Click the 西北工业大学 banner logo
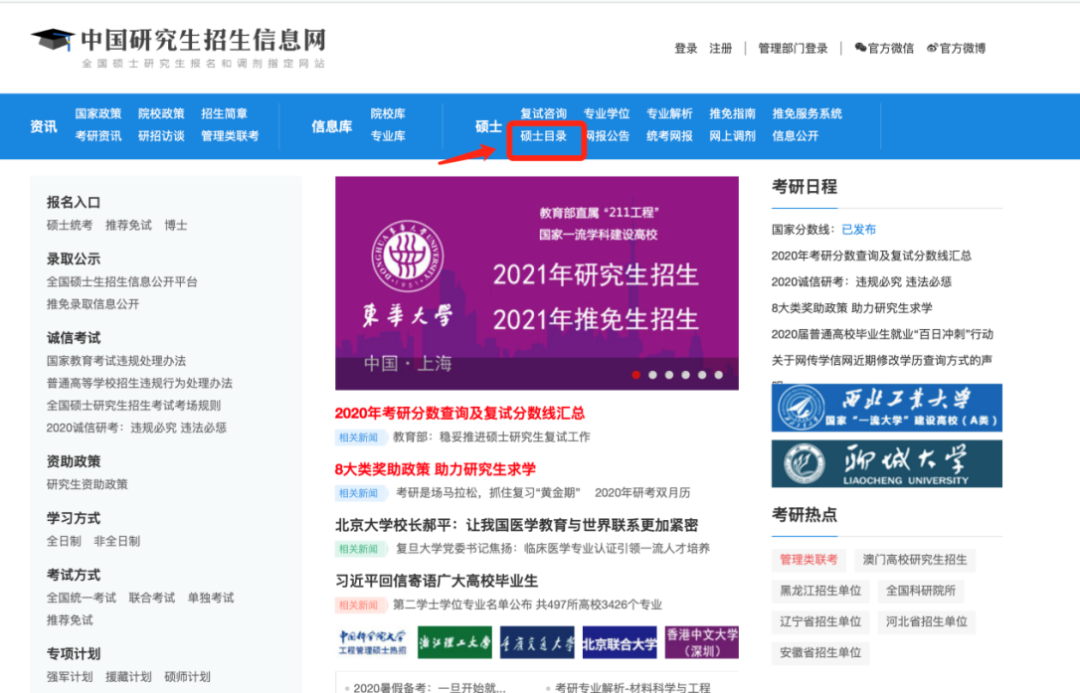The width and height of the screenshot is (1080, 693). click(886, 408)
